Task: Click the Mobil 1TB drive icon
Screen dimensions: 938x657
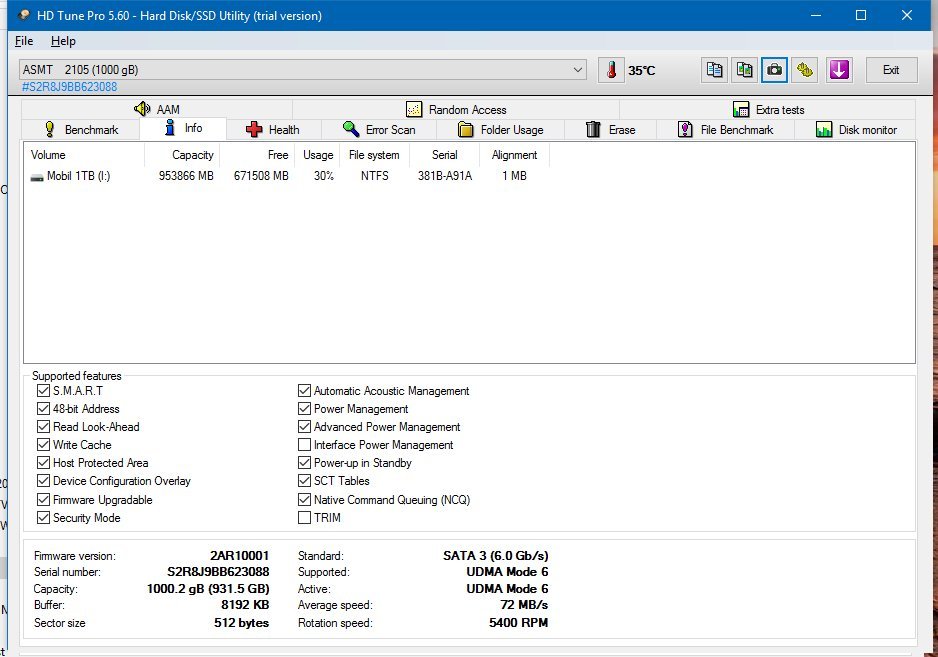Action: coord(37,177)
